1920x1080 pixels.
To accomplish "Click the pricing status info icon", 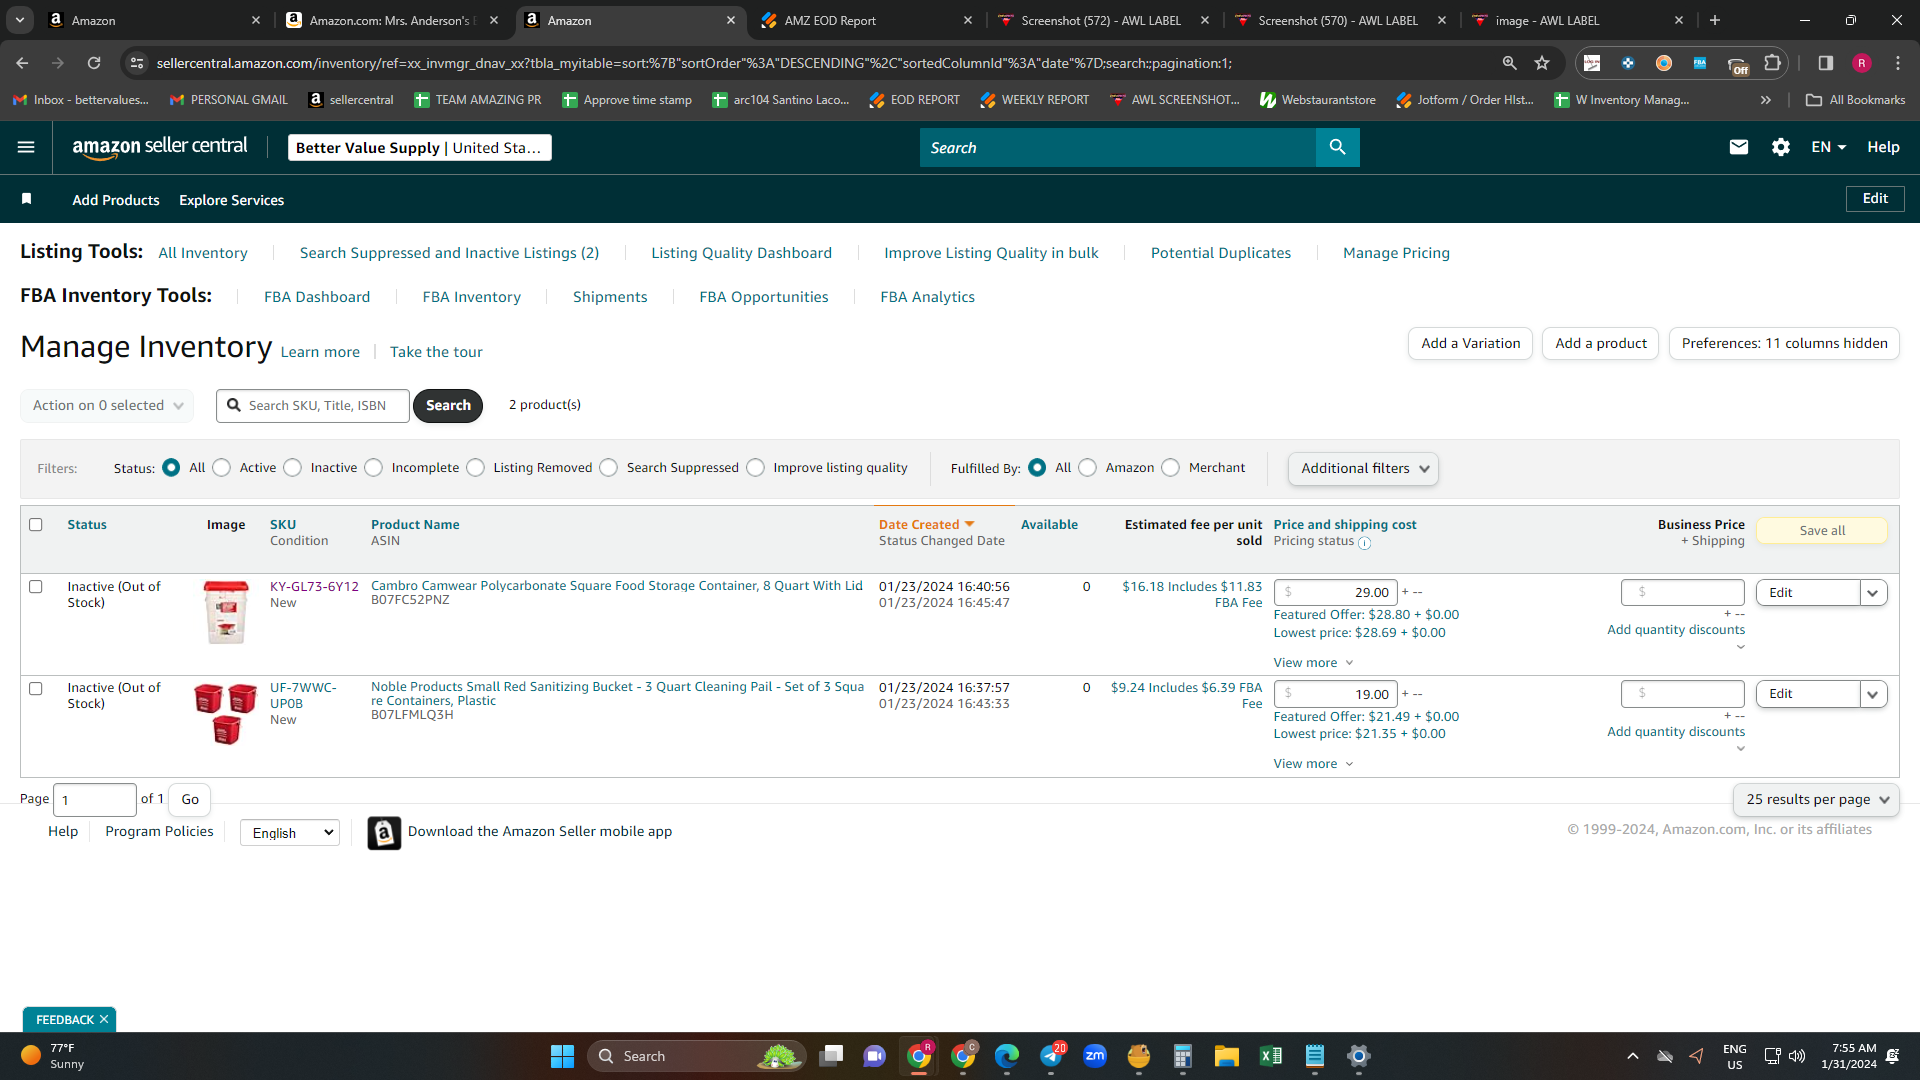I will [1365, 543].
